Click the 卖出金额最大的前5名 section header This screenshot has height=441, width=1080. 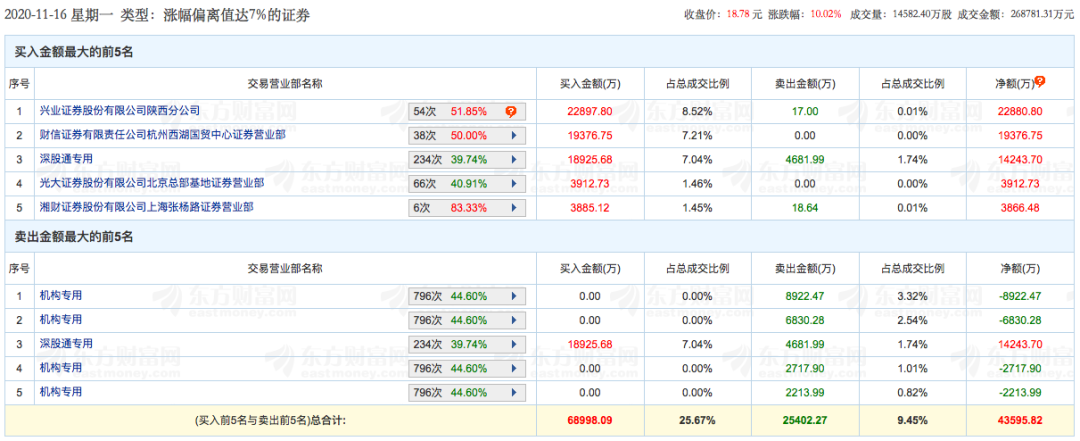75,237
